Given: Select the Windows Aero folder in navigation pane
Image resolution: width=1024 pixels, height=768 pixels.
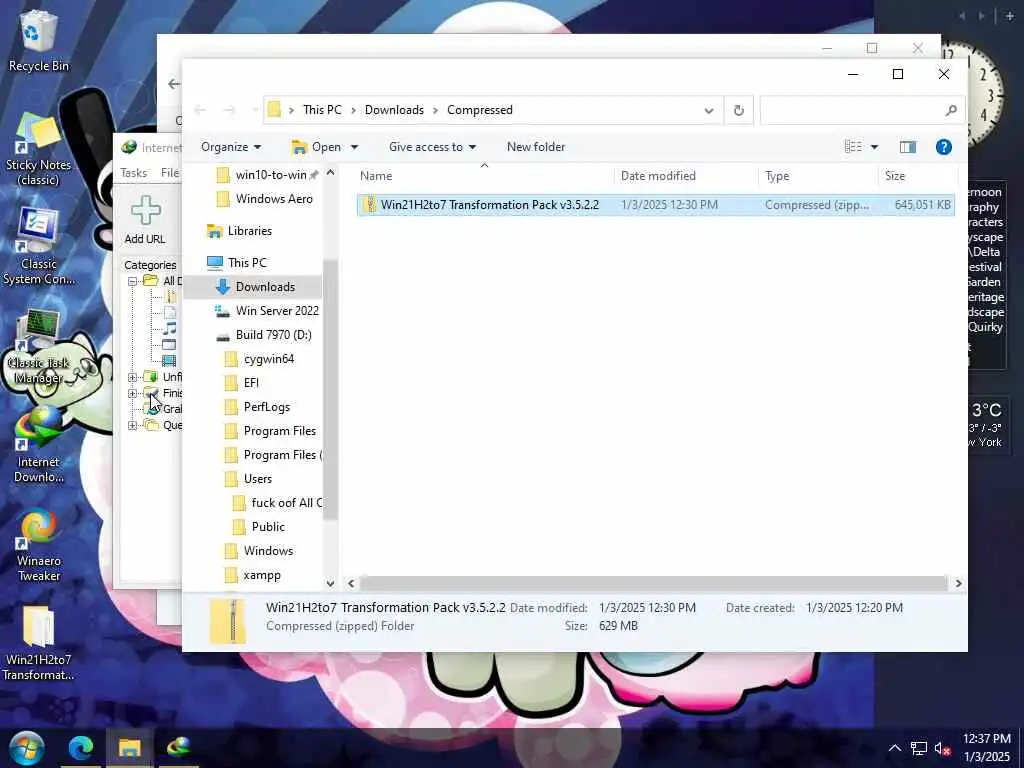Looking at the screenshot, I should coord(266,199).
